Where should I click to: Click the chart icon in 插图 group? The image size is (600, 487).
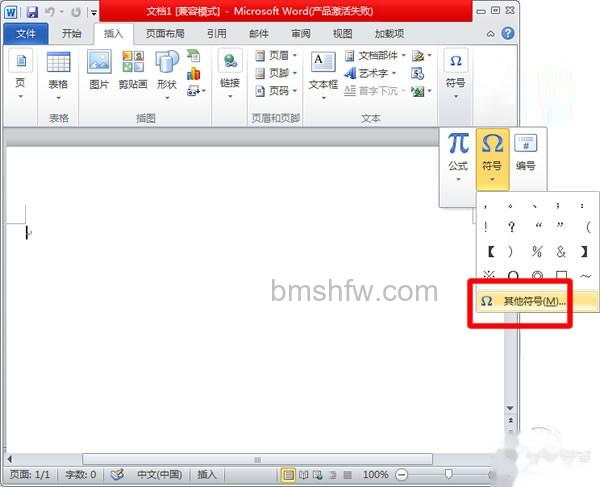(x=194, y=73)
